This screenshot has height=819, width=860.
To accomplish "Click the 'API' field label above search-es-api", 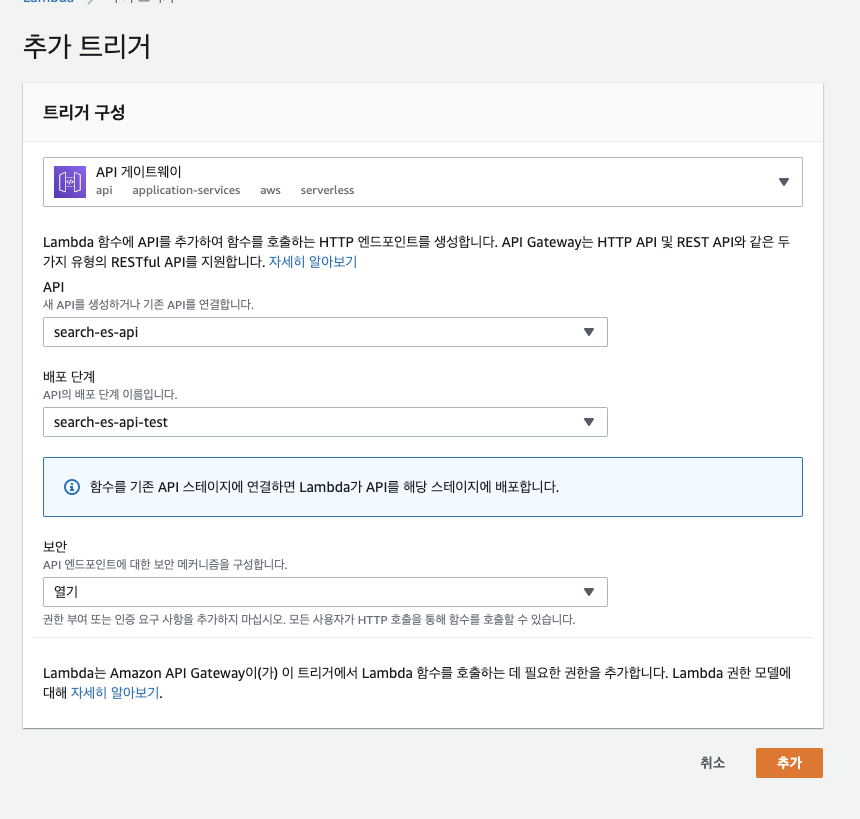I will [x=53, y=287].
